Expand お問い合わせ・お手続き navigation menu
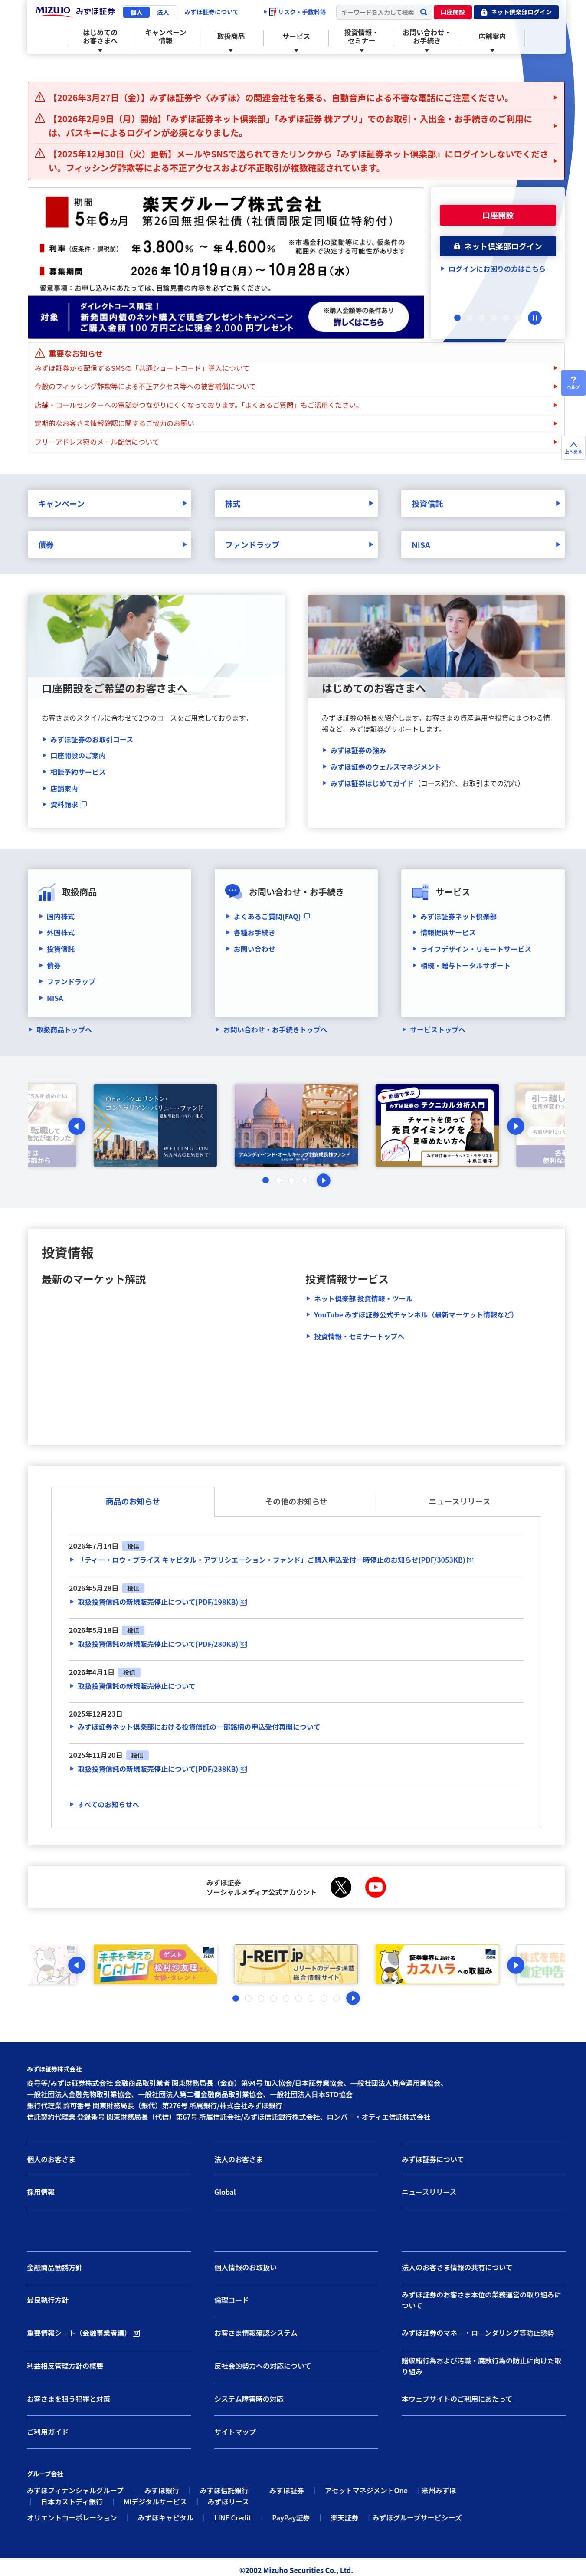The width and height of the screenshot is (586, 2576). [x=426, y=39]
